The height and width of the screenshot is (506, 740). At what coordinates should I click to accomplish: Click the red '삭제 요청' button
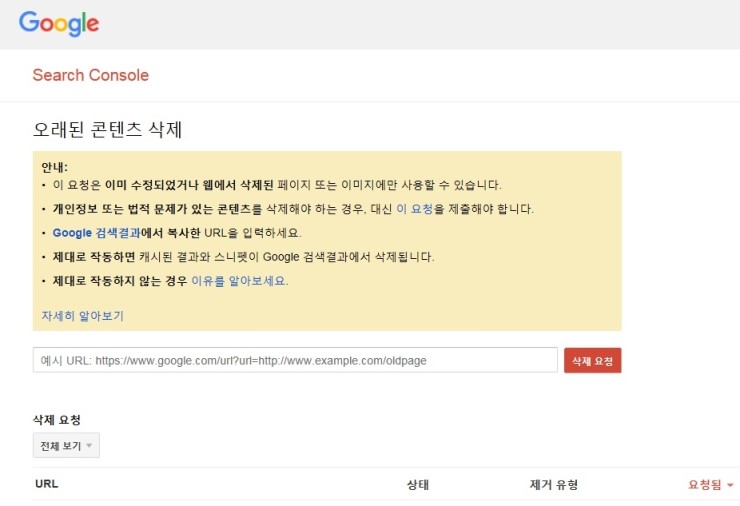592,361
